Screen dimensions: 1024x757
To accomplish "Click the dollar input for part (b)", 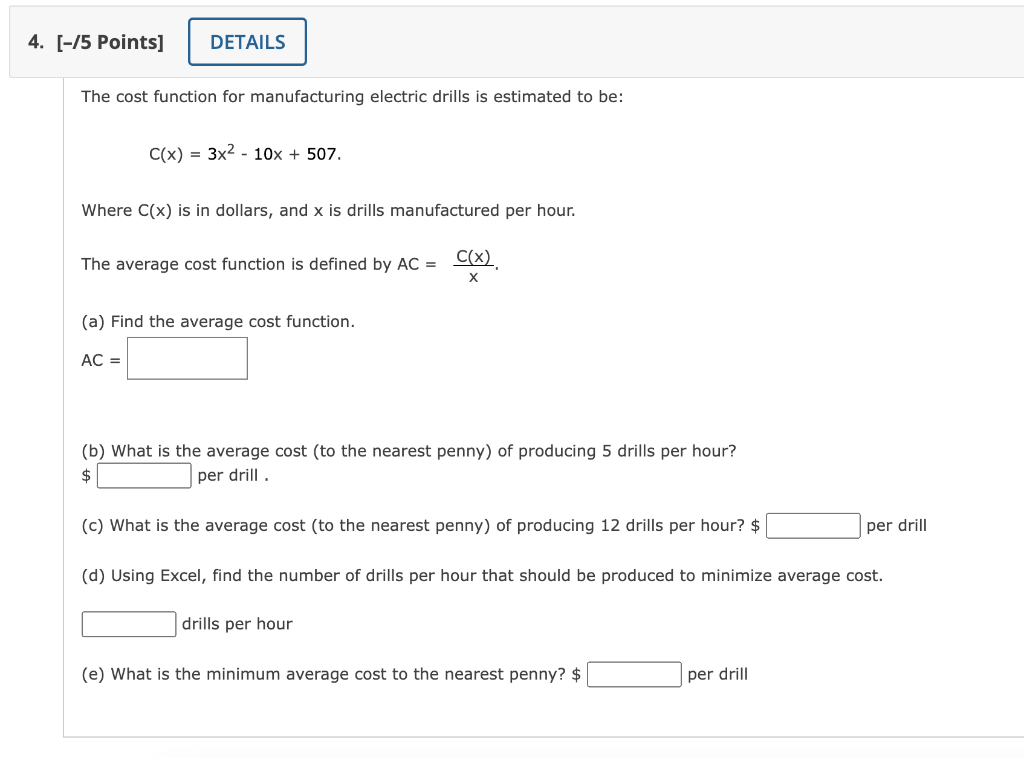I will coord(144,475).
